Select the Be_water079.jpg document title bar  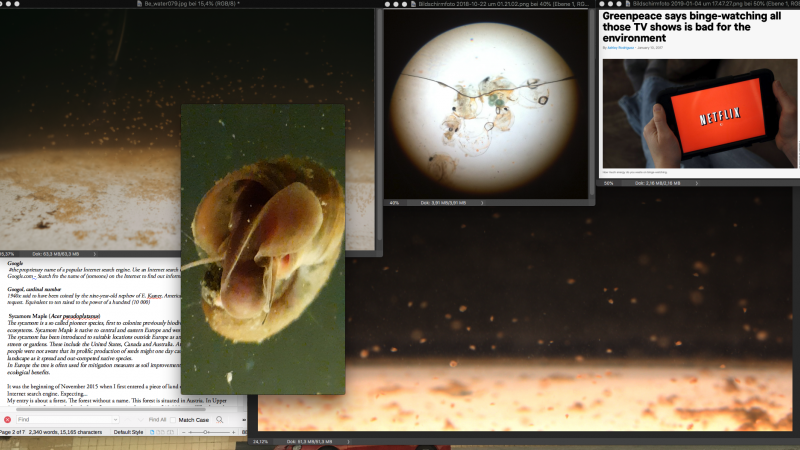[x=190, y=4]
